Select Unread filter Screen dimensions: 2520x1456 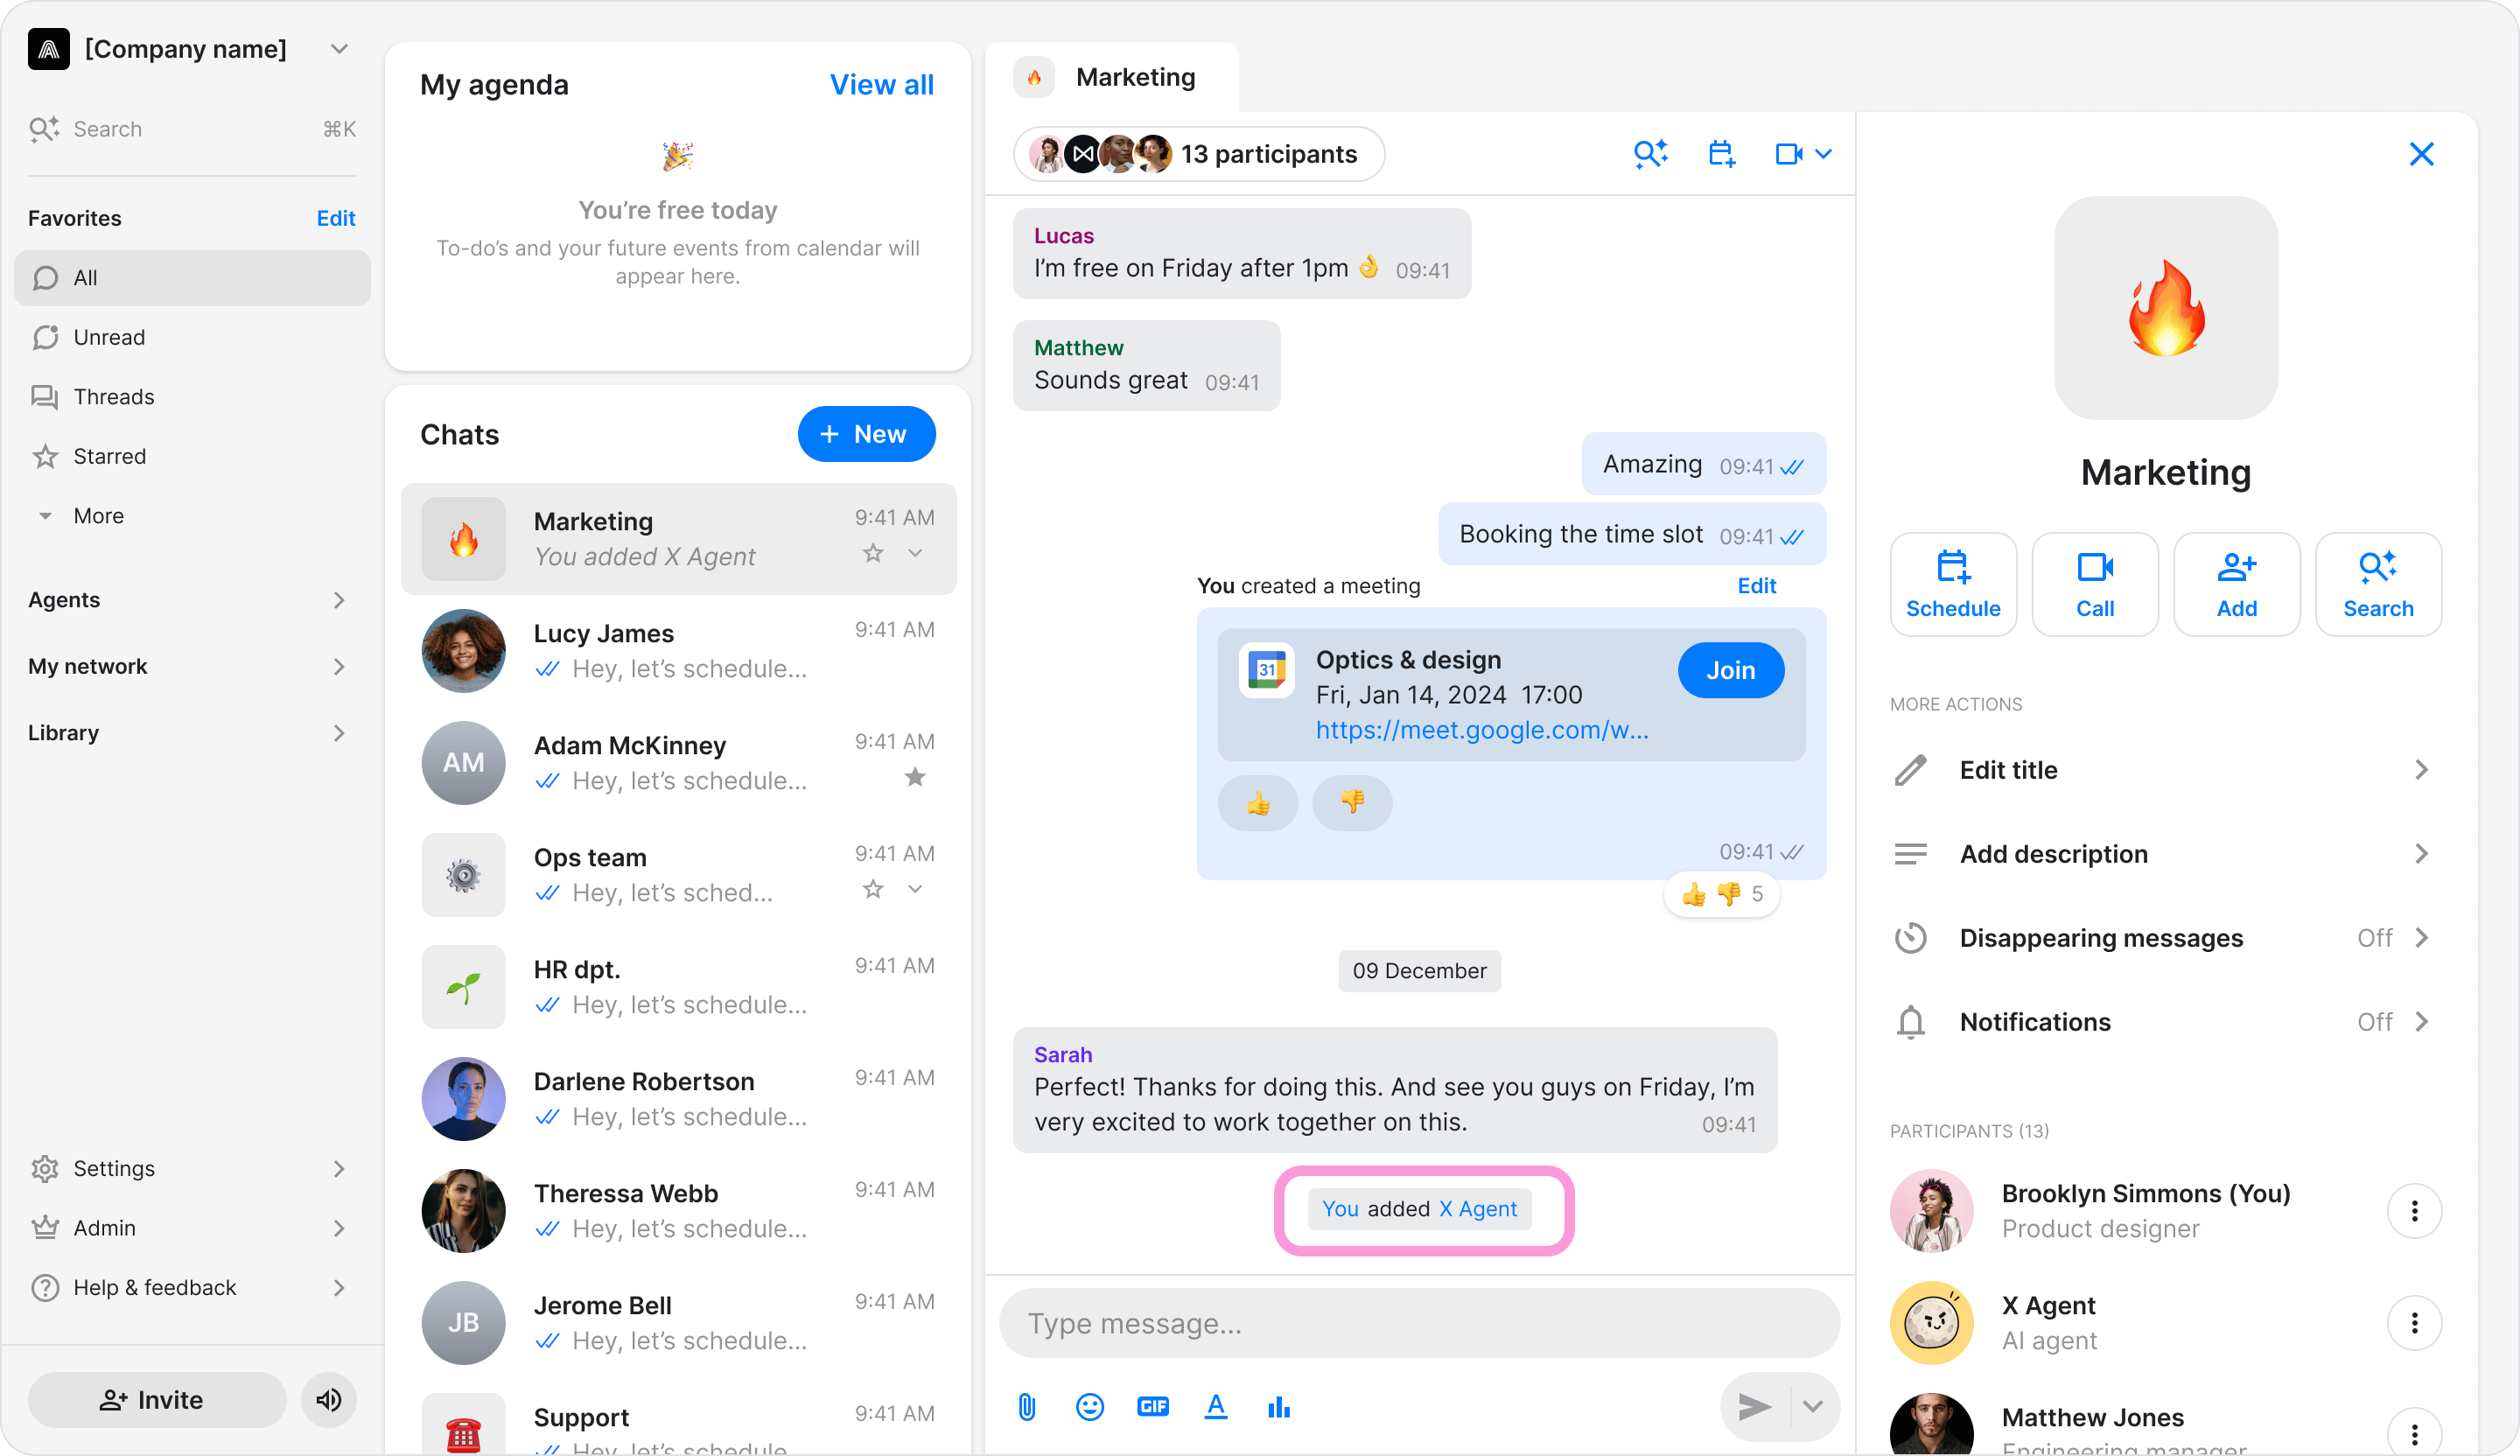[x=192, y=337]
